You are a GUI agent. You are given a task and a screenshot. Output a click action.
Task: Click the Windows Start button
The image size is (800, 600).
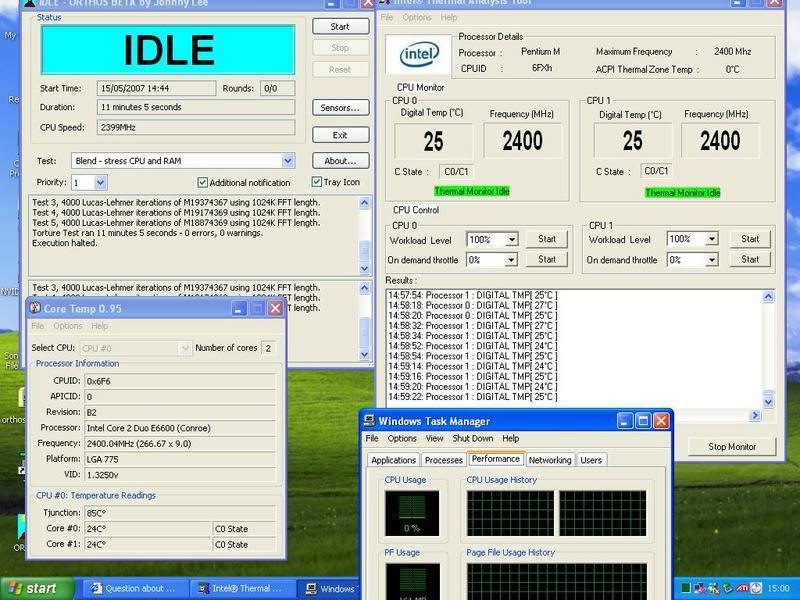point(37,589)
